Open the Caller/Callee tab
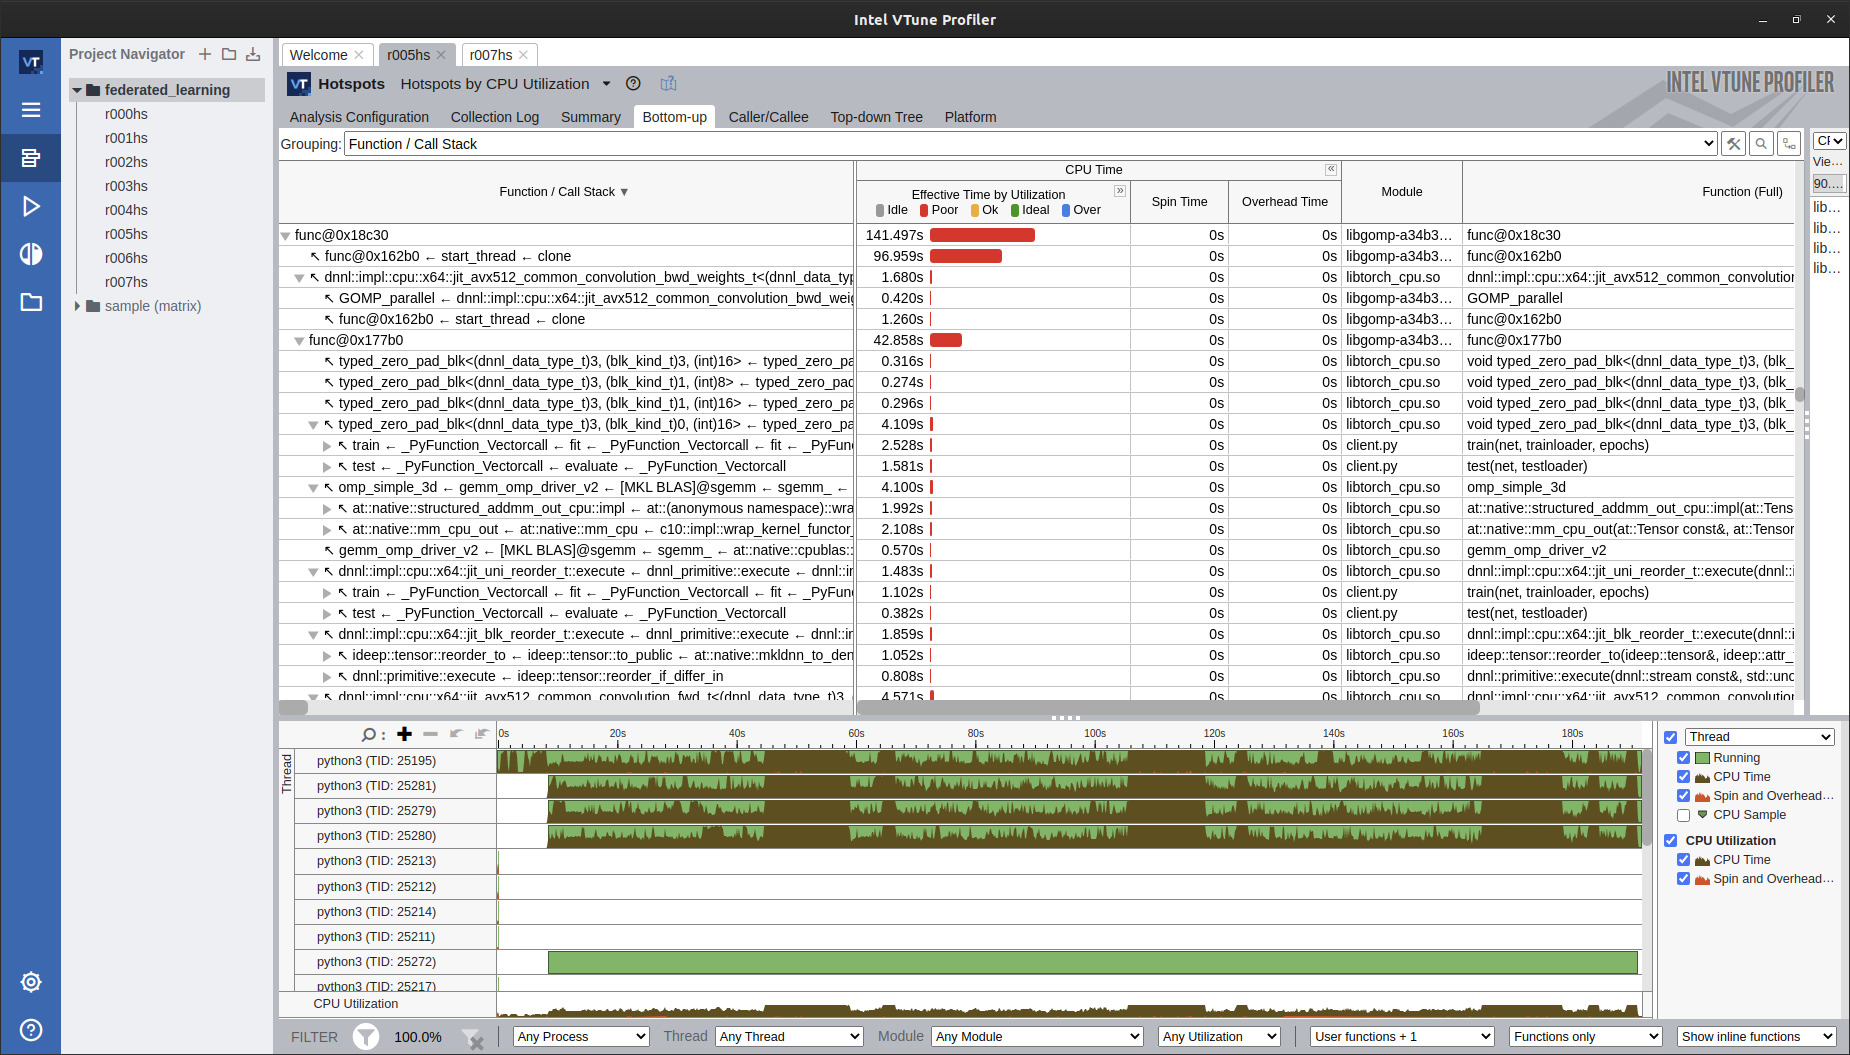This screenshot has height=1055, width=1850. (768, 117)
